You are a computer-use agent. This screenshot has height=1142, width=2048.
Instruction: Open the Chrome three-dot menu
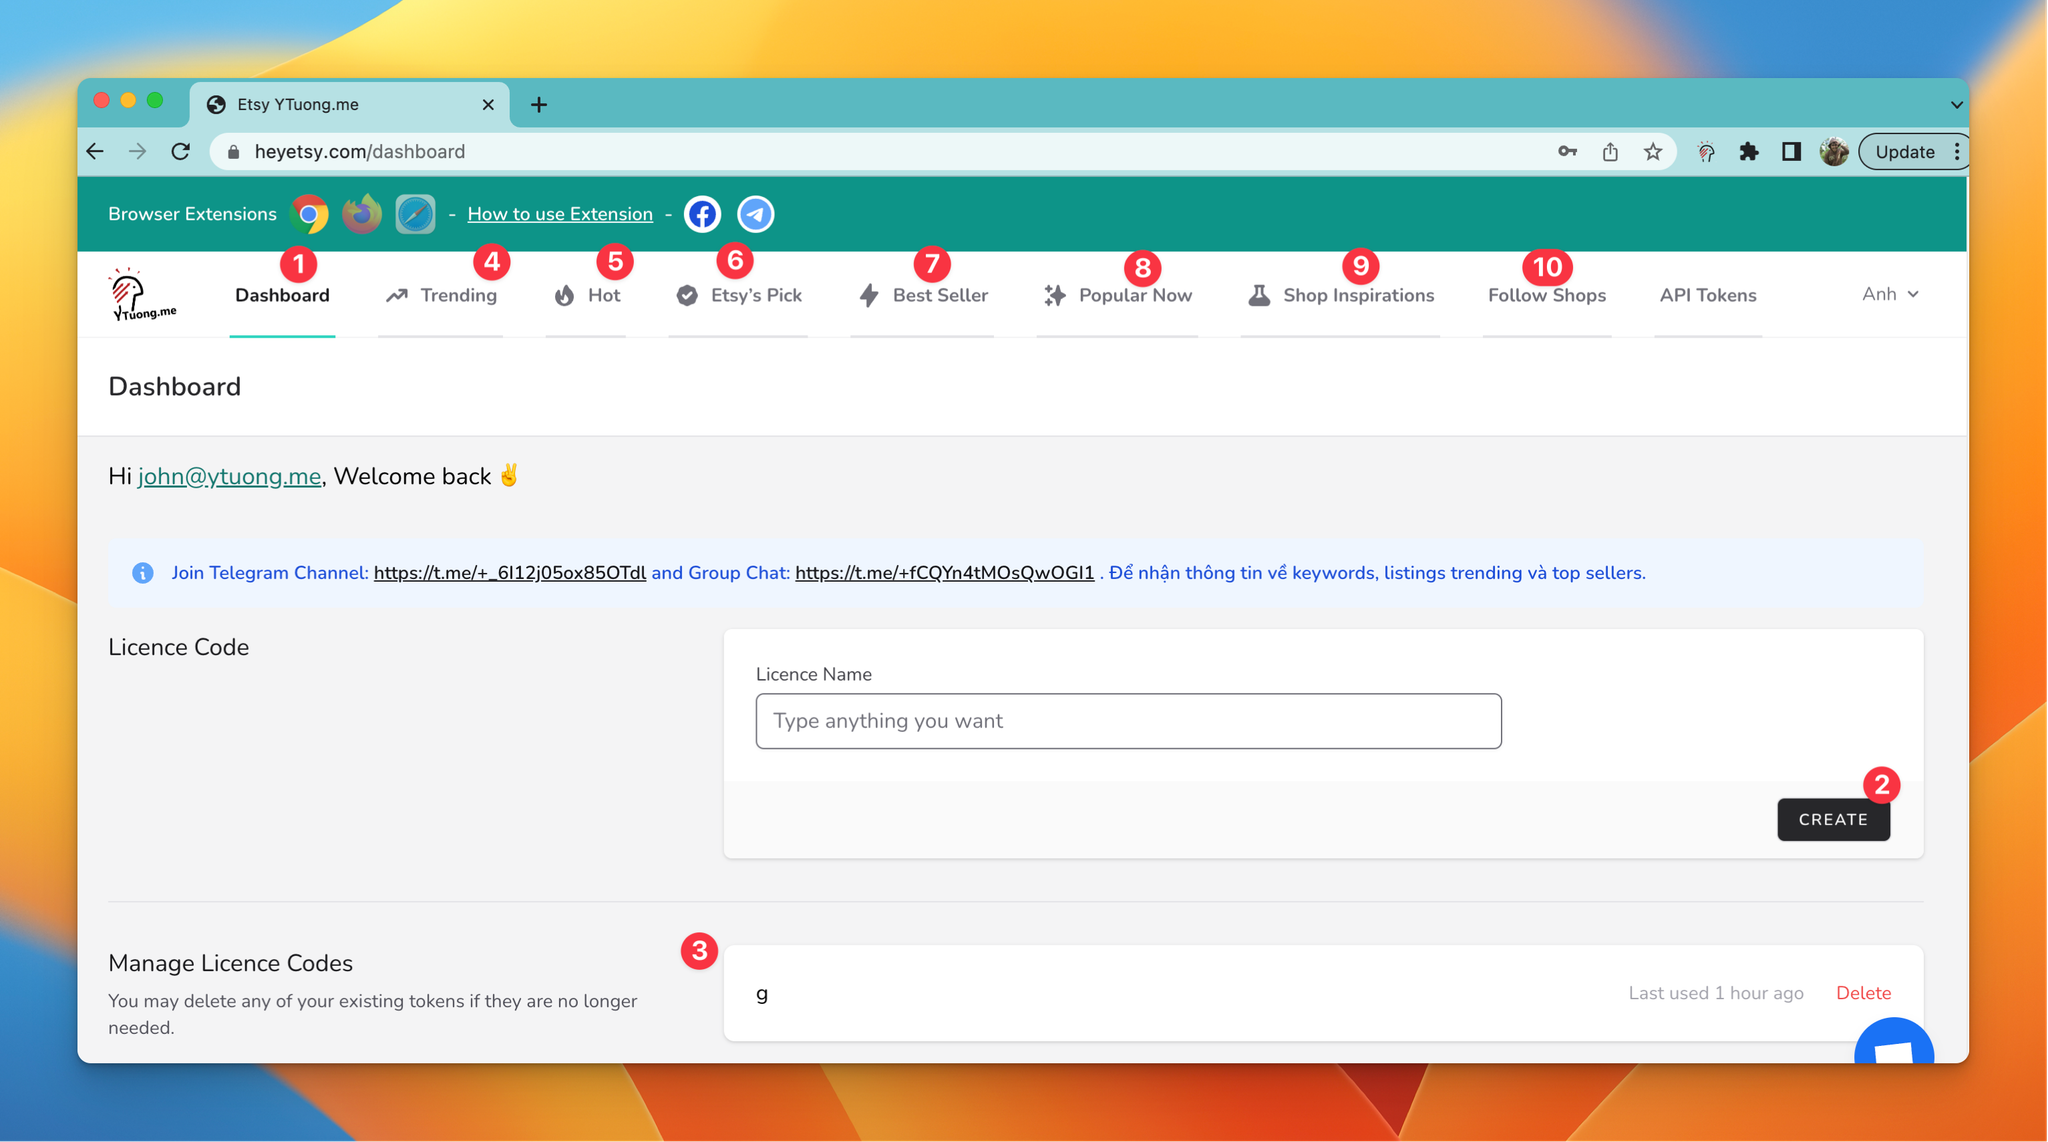coord(1956,151)
